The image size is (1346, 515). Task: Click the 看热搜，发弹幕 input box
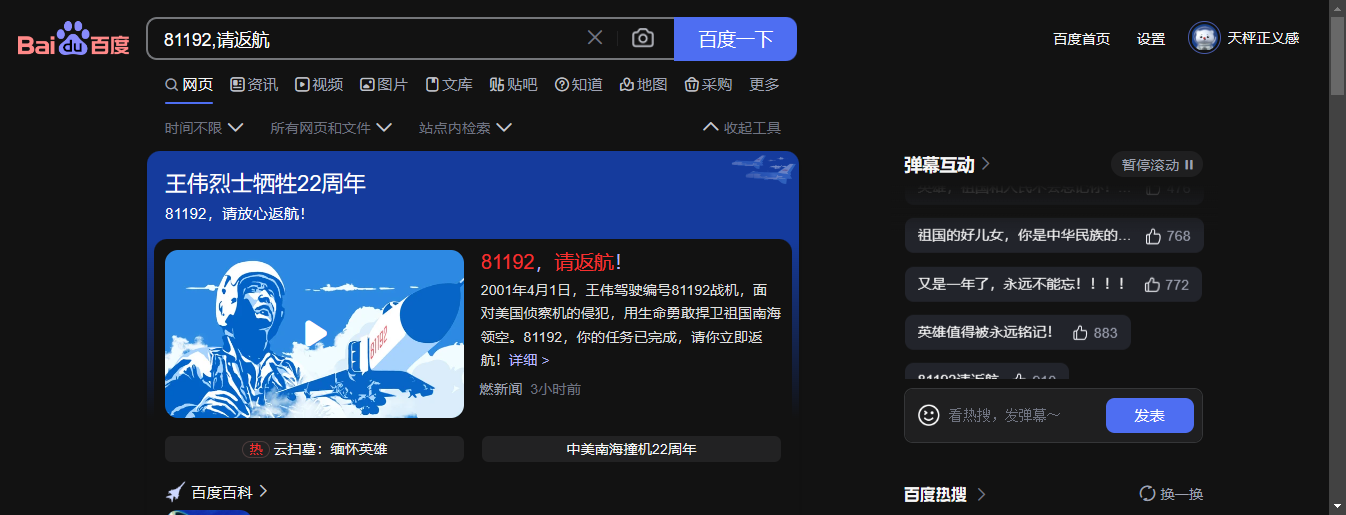[1020, 415]
